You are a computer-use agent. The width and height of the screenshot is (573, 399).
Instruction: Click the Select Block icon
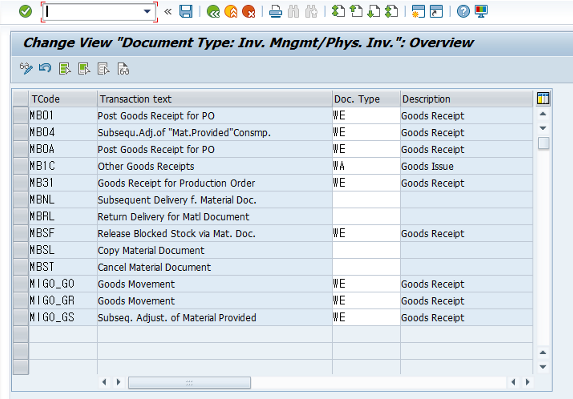[x=84, y=68]
